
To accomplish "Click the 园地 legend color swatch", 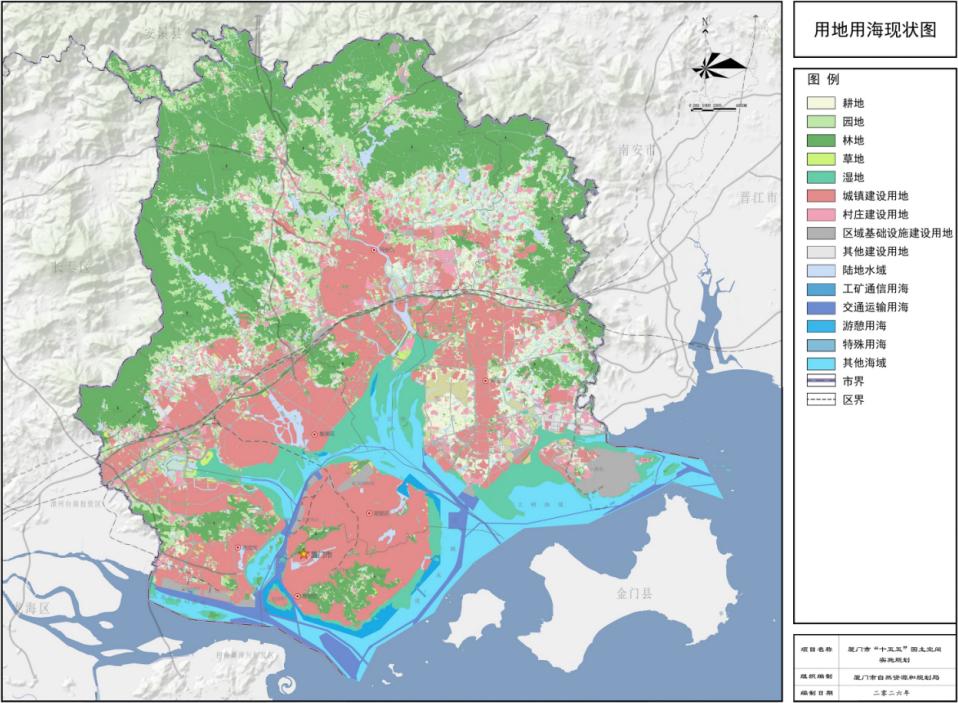I will pos(821,122).
